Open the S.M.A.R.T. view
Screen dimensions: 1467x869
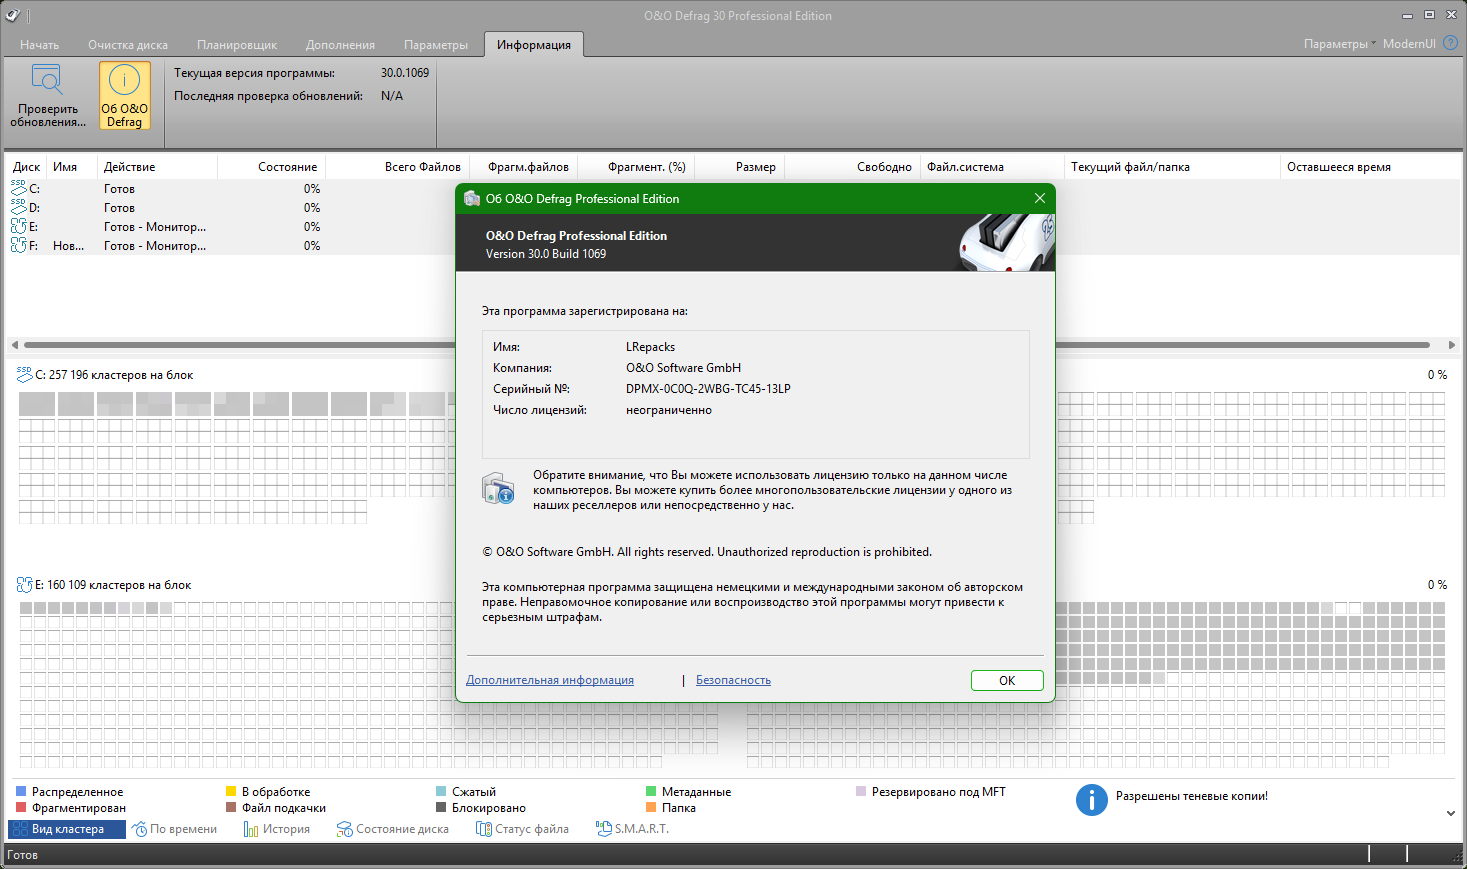pos(632,829)
